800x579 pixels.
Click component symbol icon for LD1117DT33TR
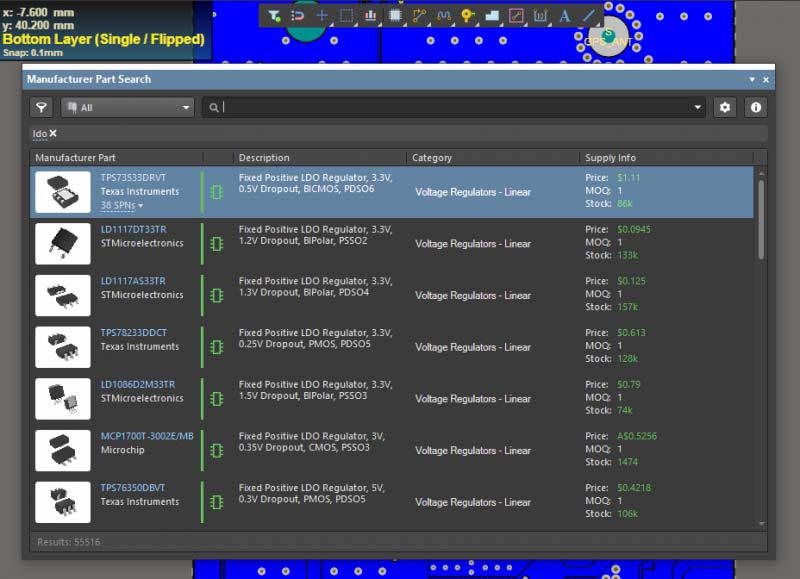(217, 244)
